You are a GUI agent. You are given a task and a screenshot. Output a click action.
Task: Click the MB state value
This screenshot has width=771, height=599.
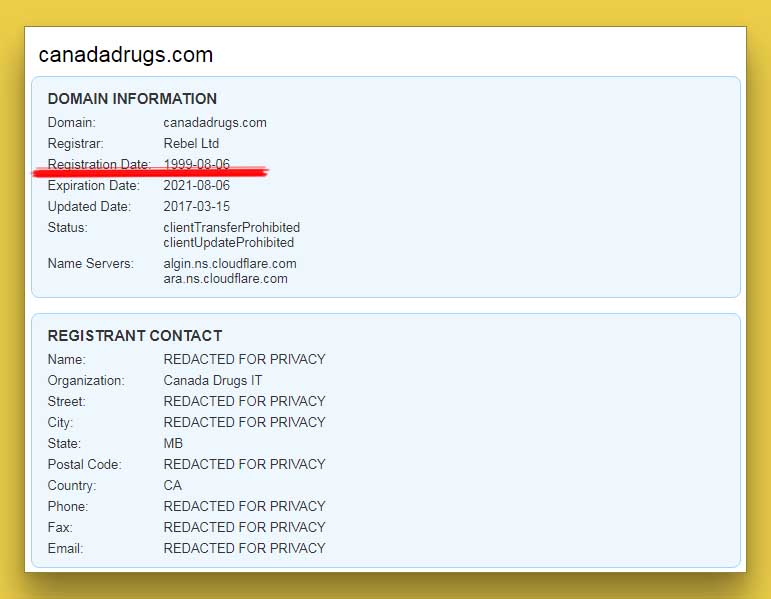173,443
